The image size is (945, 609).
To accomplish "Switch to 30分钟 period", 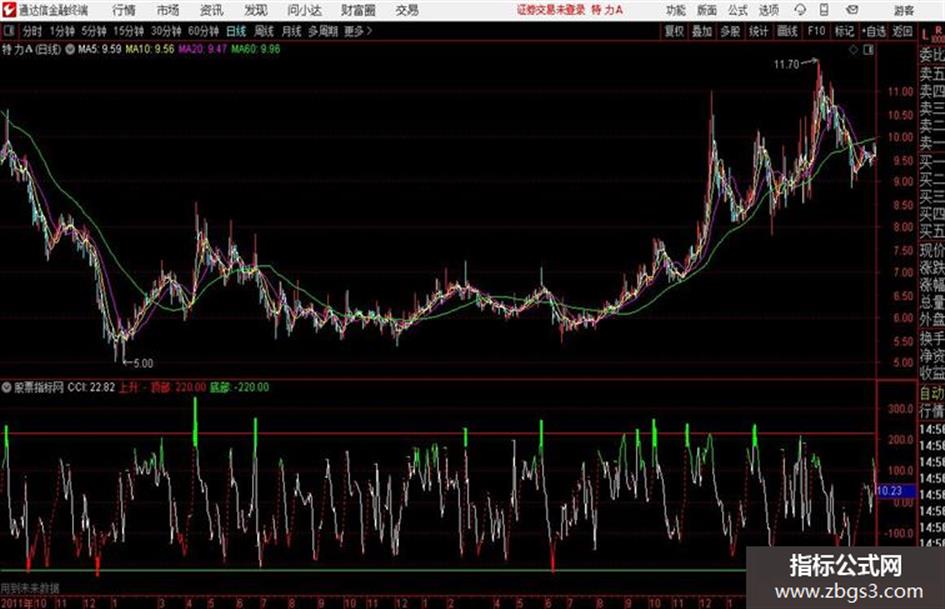I will pyautogui.click(x=166, y=31).
